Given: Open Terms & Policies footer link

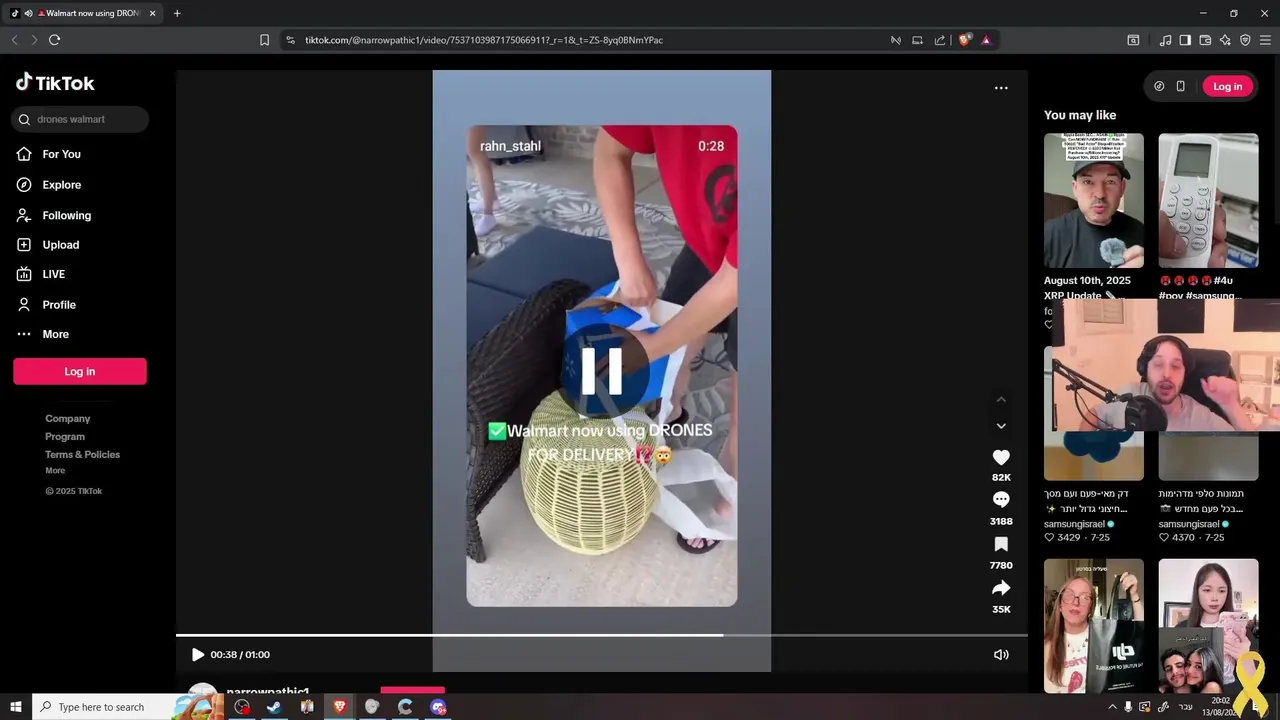Looking at the screenshot, I should pos(82,455).
